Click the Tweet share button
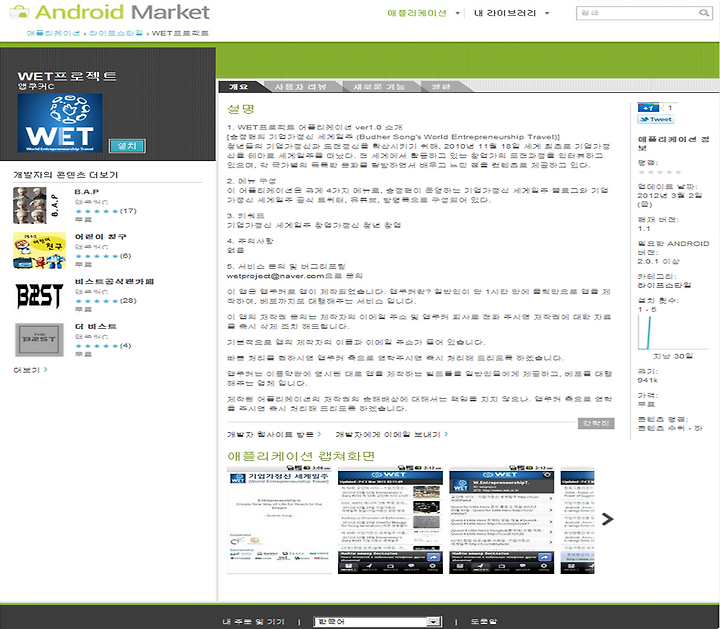This screenshot has height=629, width=720. pos(656,119)
